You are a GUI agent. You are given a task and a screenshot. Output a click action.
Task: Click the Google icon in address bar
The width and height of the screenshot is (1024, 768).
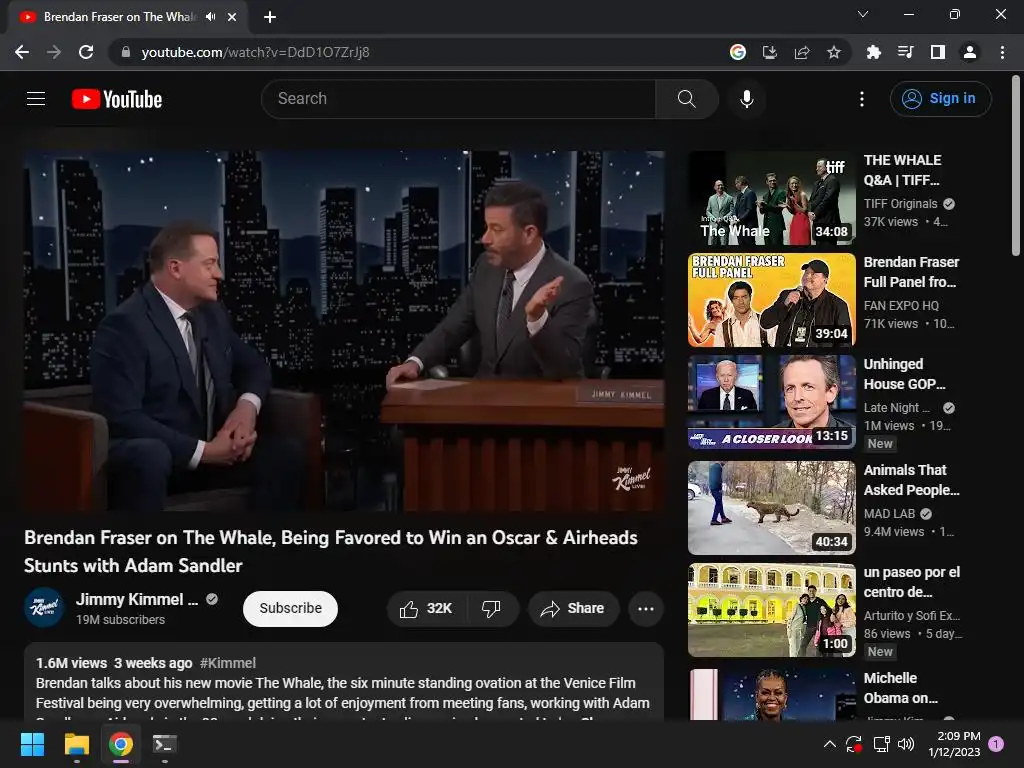(x=738, y=52)
